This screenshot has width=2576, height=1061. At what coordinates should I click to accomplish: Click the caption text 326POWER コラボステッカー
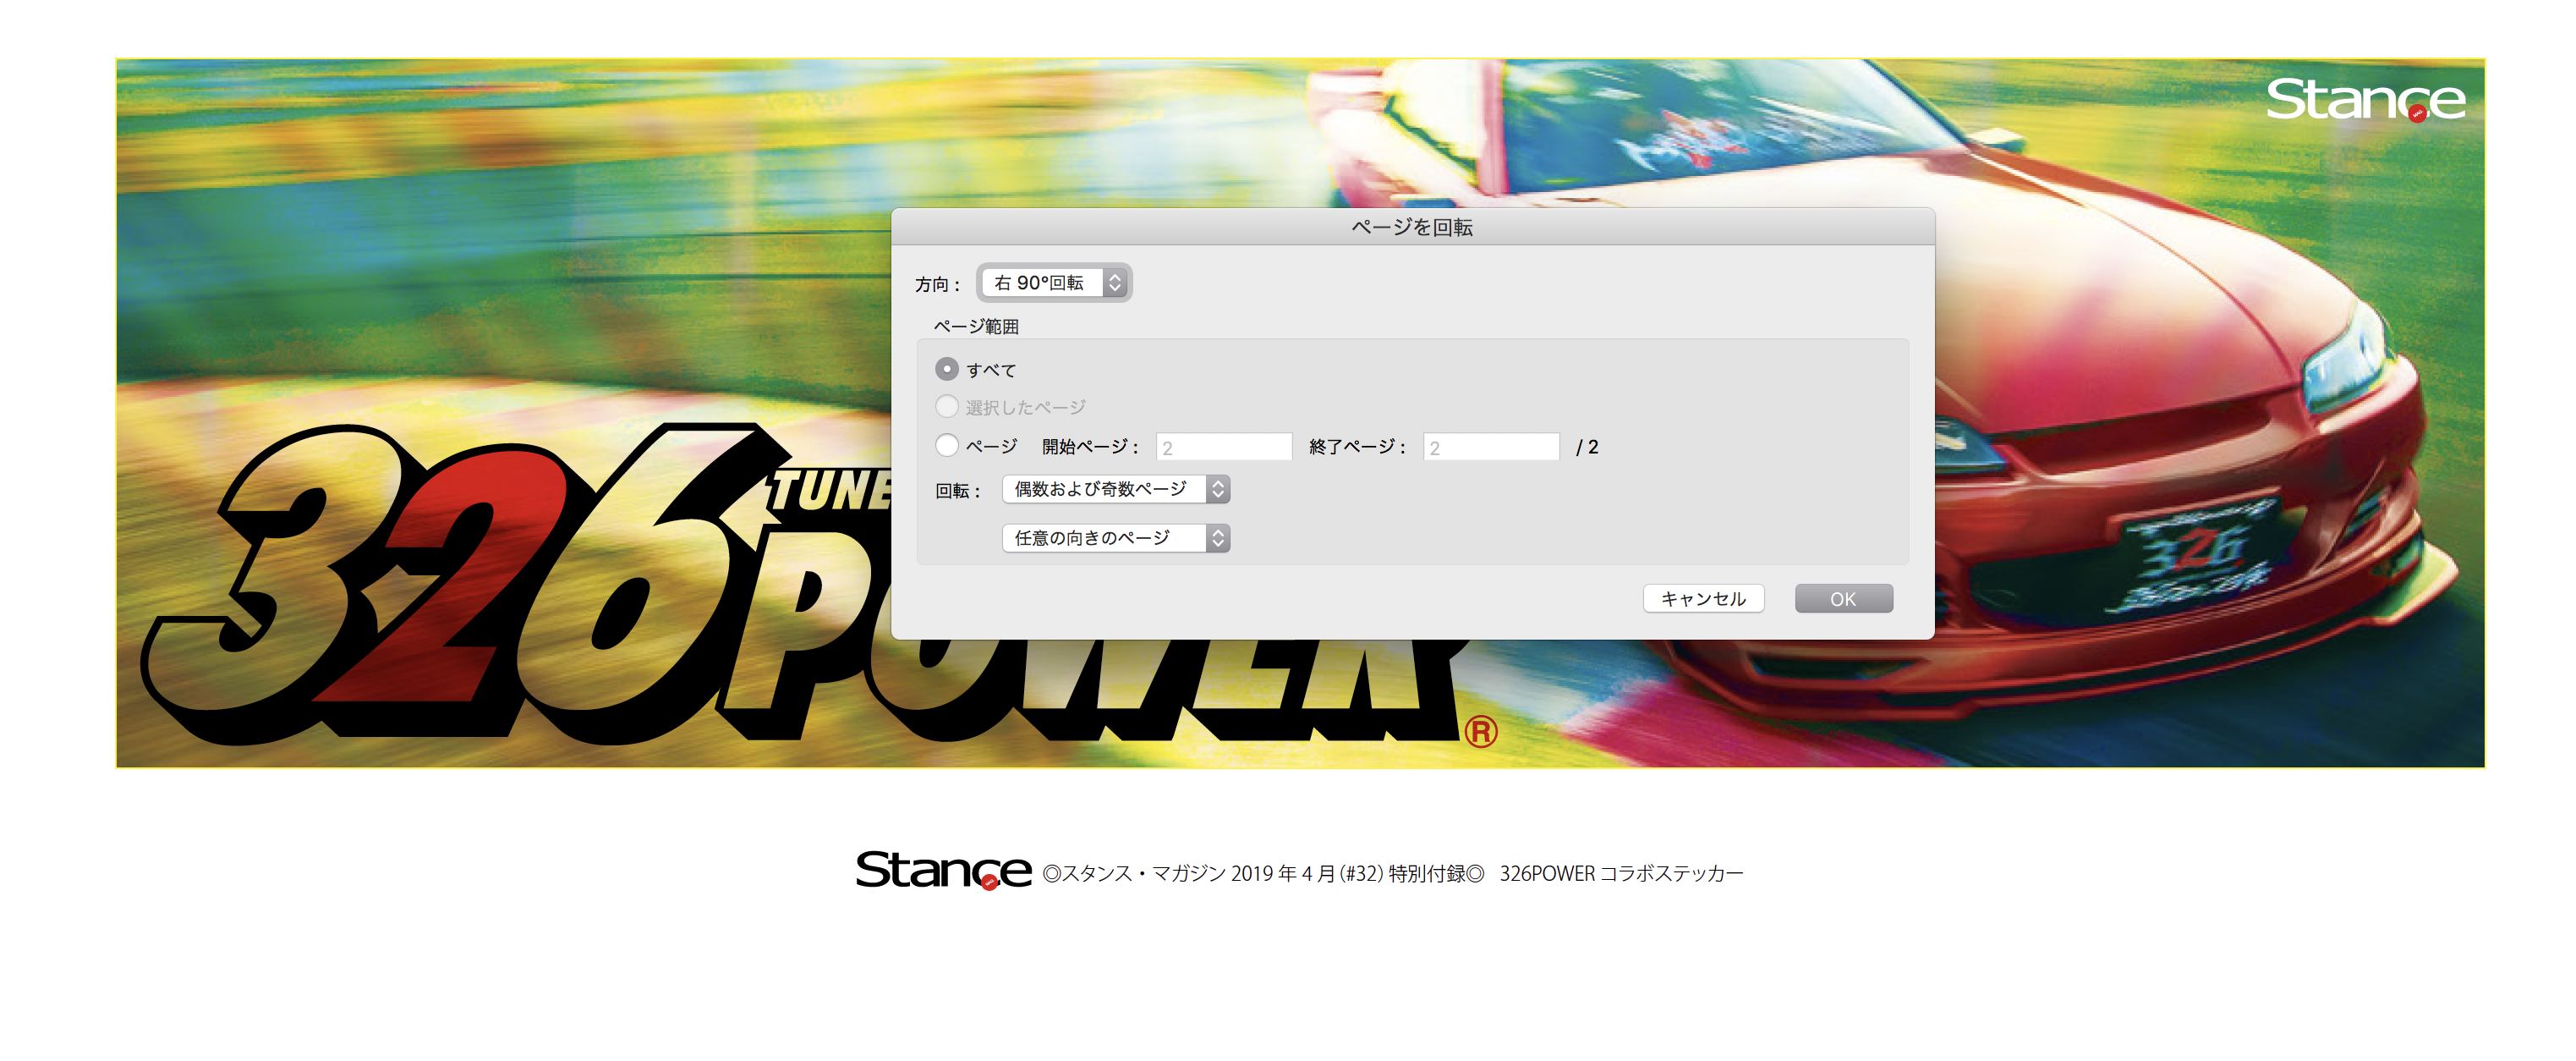pyautogui.click(x=1621, y=873)
